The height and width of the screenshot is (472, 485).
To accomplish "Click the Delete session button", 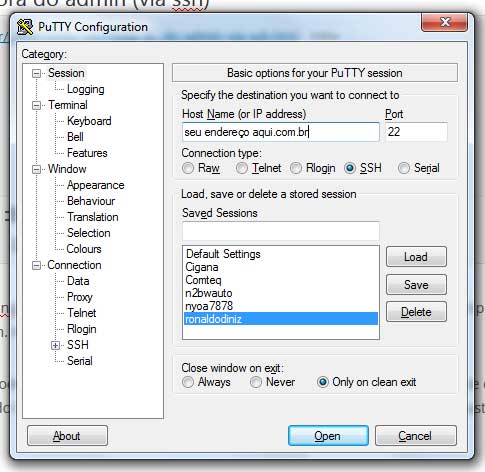I will coord(416,312).
